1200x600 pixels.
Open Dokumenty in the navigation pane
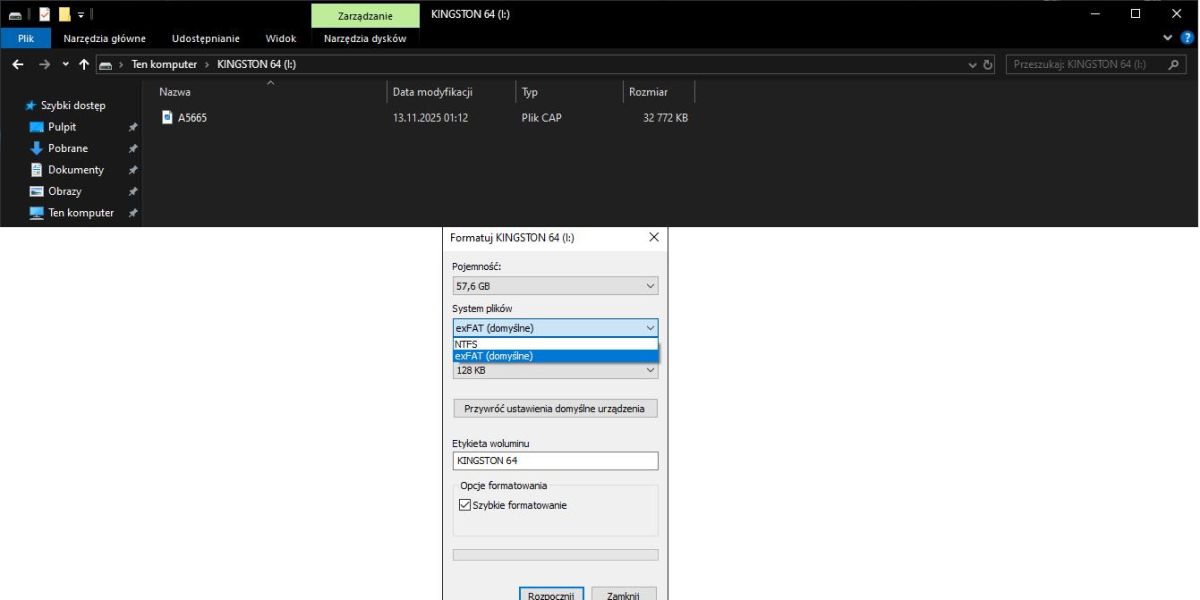click(75, 170)
